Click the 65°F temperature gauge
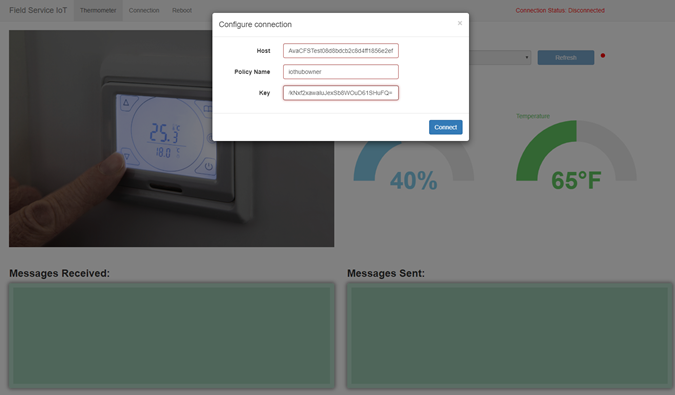 (576, 156)
